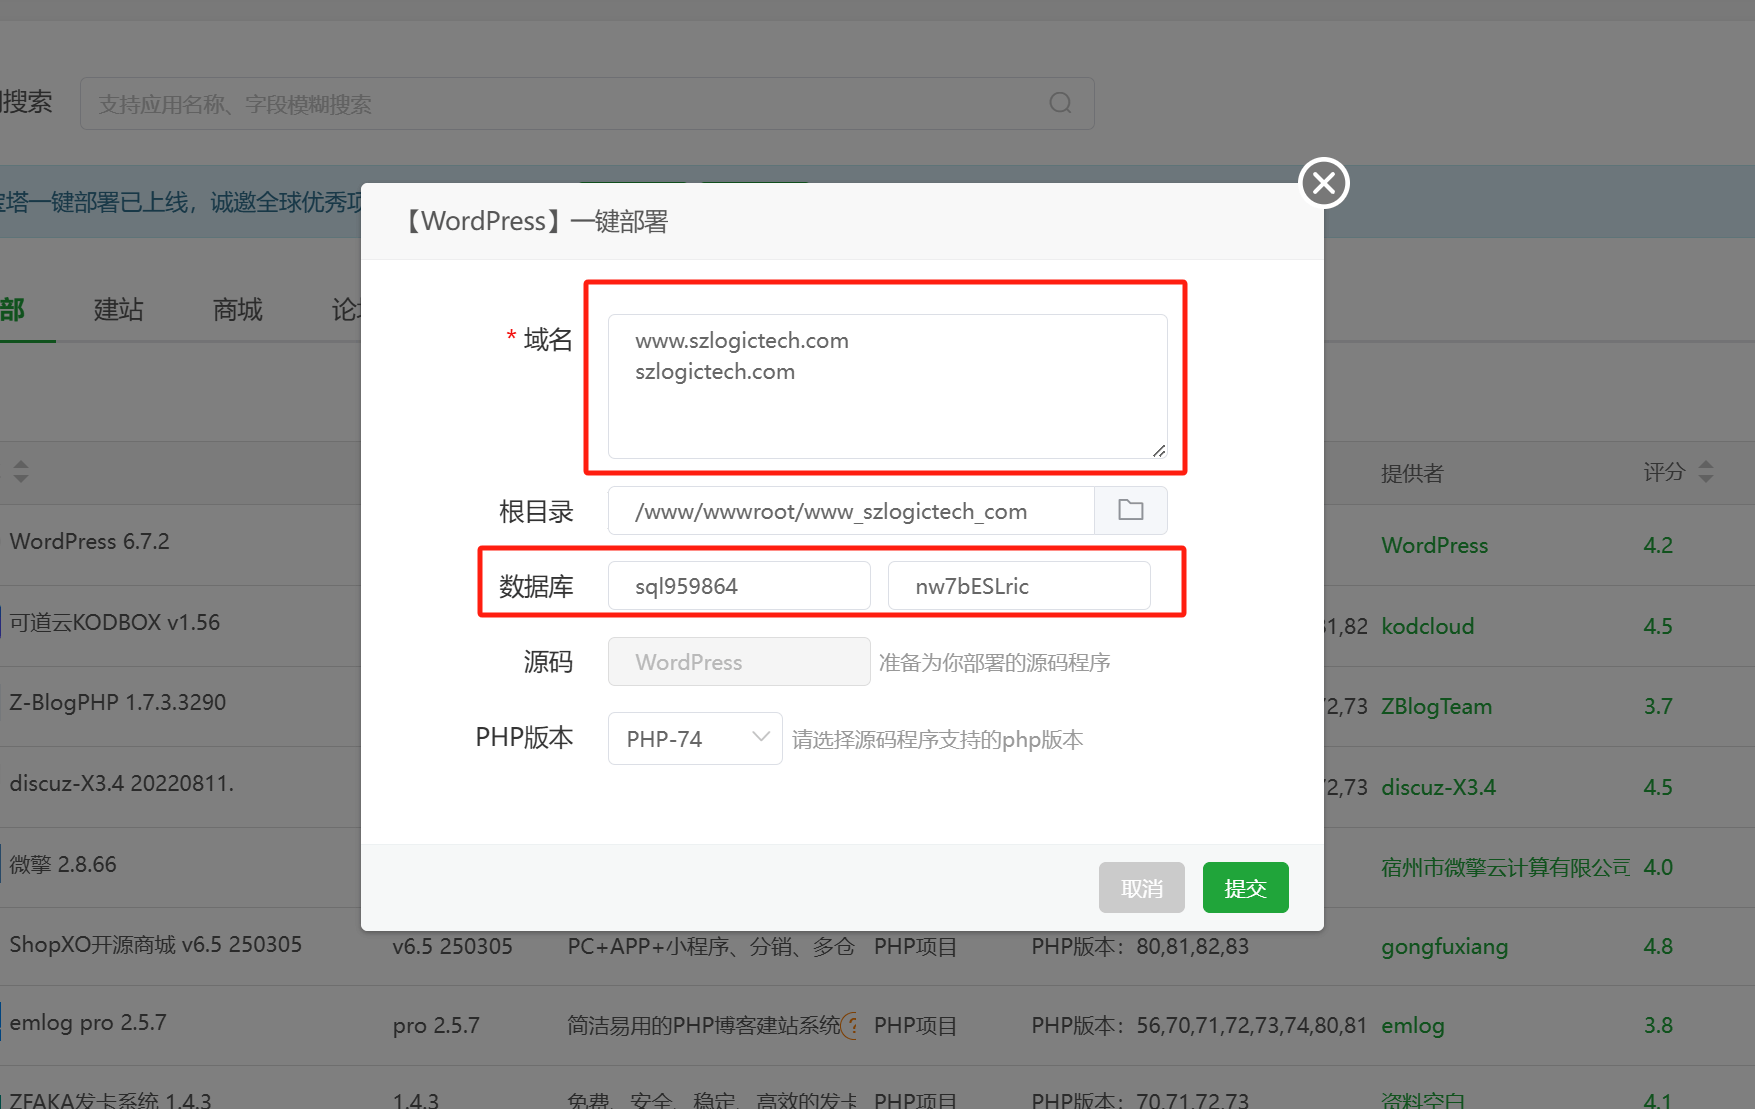Click the application search input box
Screen dimensions: 1755x1109
pos(587,104)
